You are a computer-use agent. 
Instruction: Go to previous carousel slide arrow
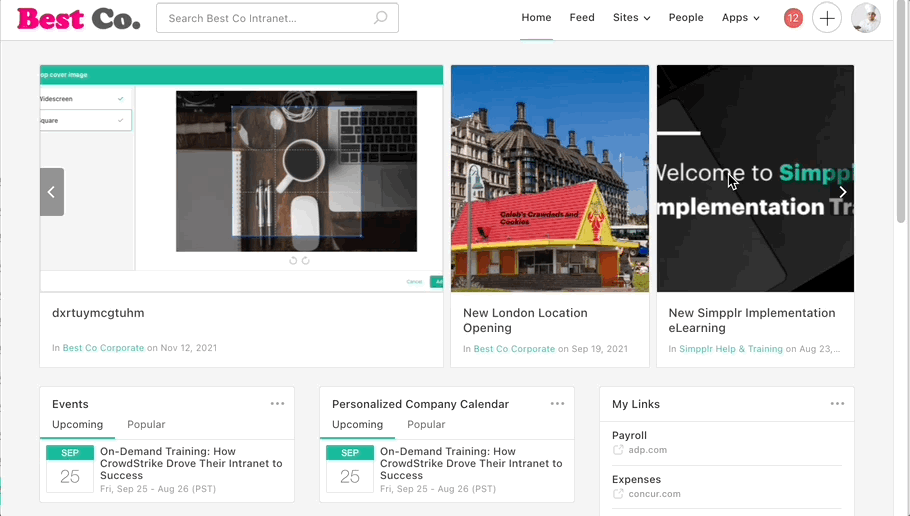52,192
